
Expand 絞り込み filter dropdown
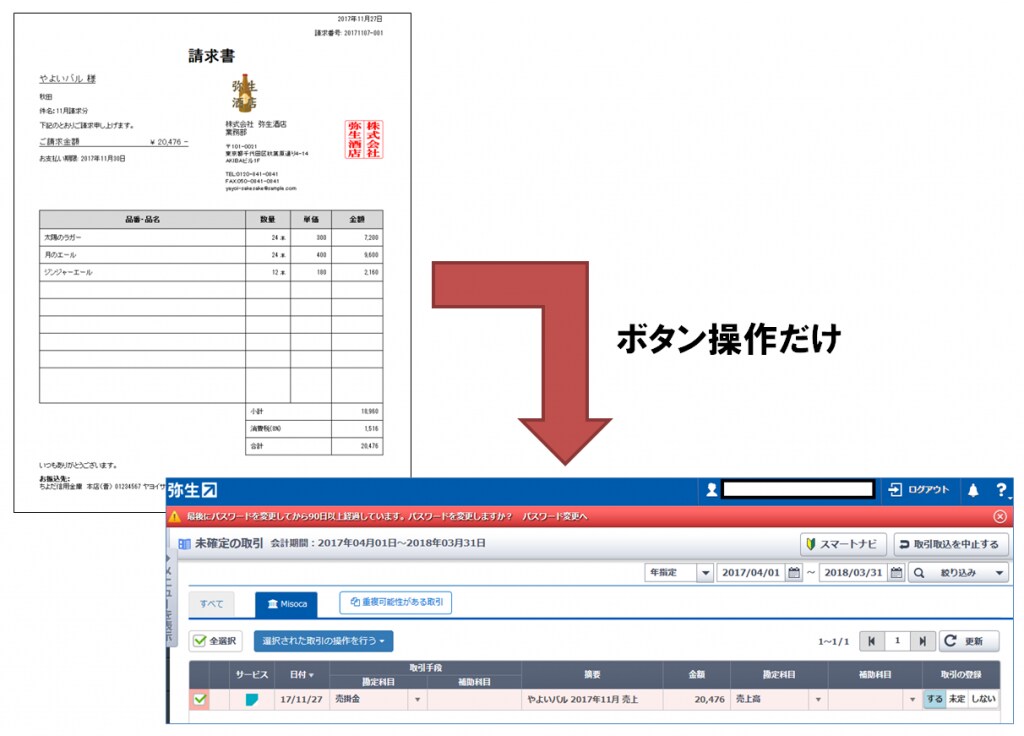(960, 573)
